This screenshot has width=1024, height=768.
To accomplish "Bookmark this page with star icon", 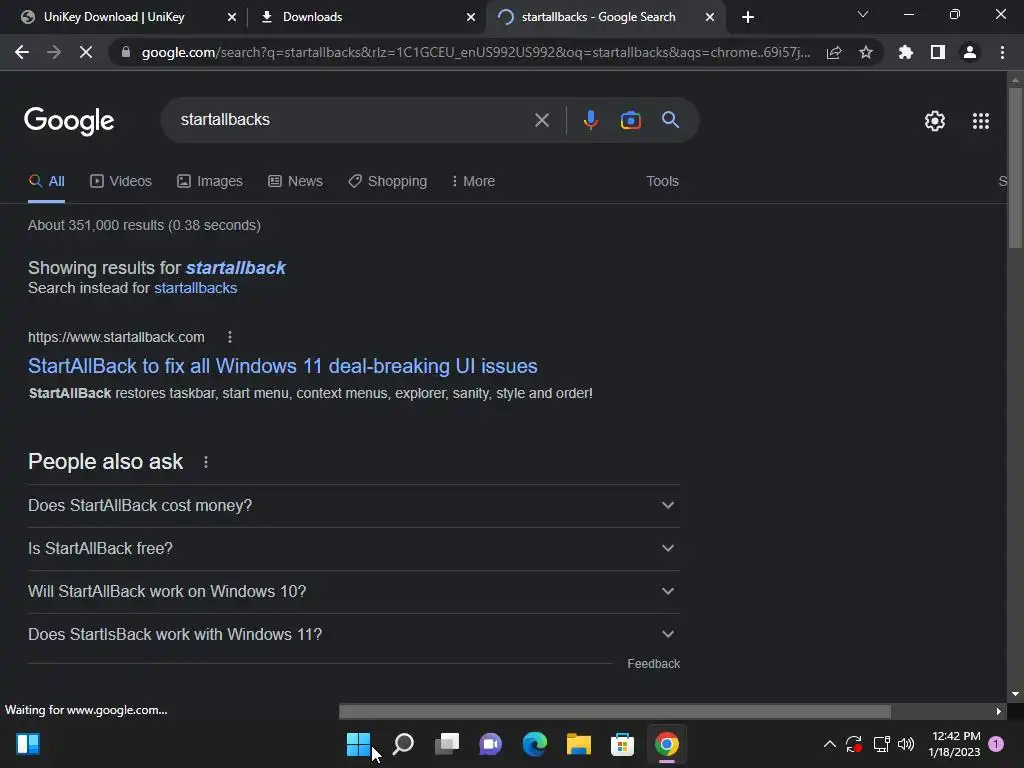I will pos(866,52).
